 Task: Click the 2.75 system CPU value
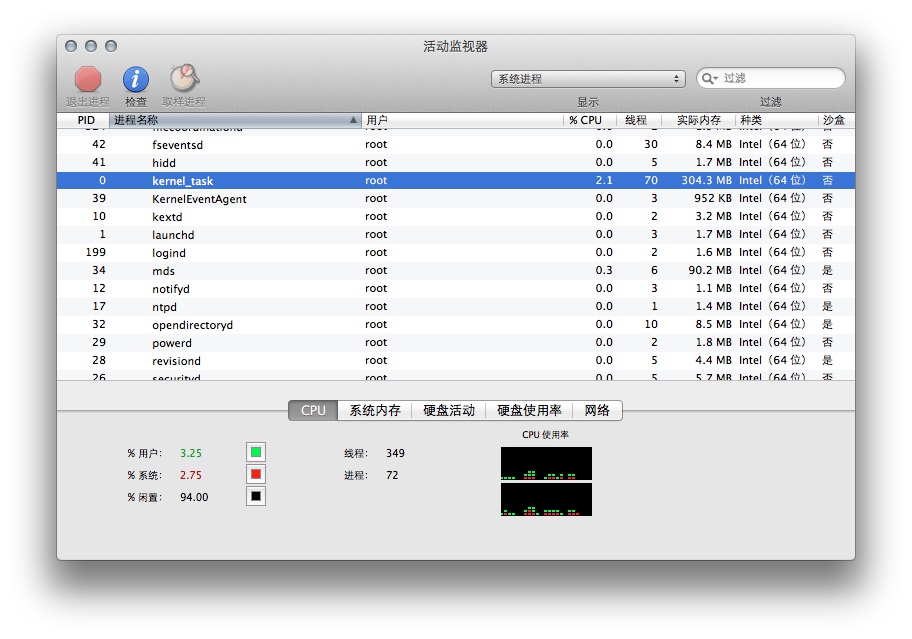tap(191, 475)
